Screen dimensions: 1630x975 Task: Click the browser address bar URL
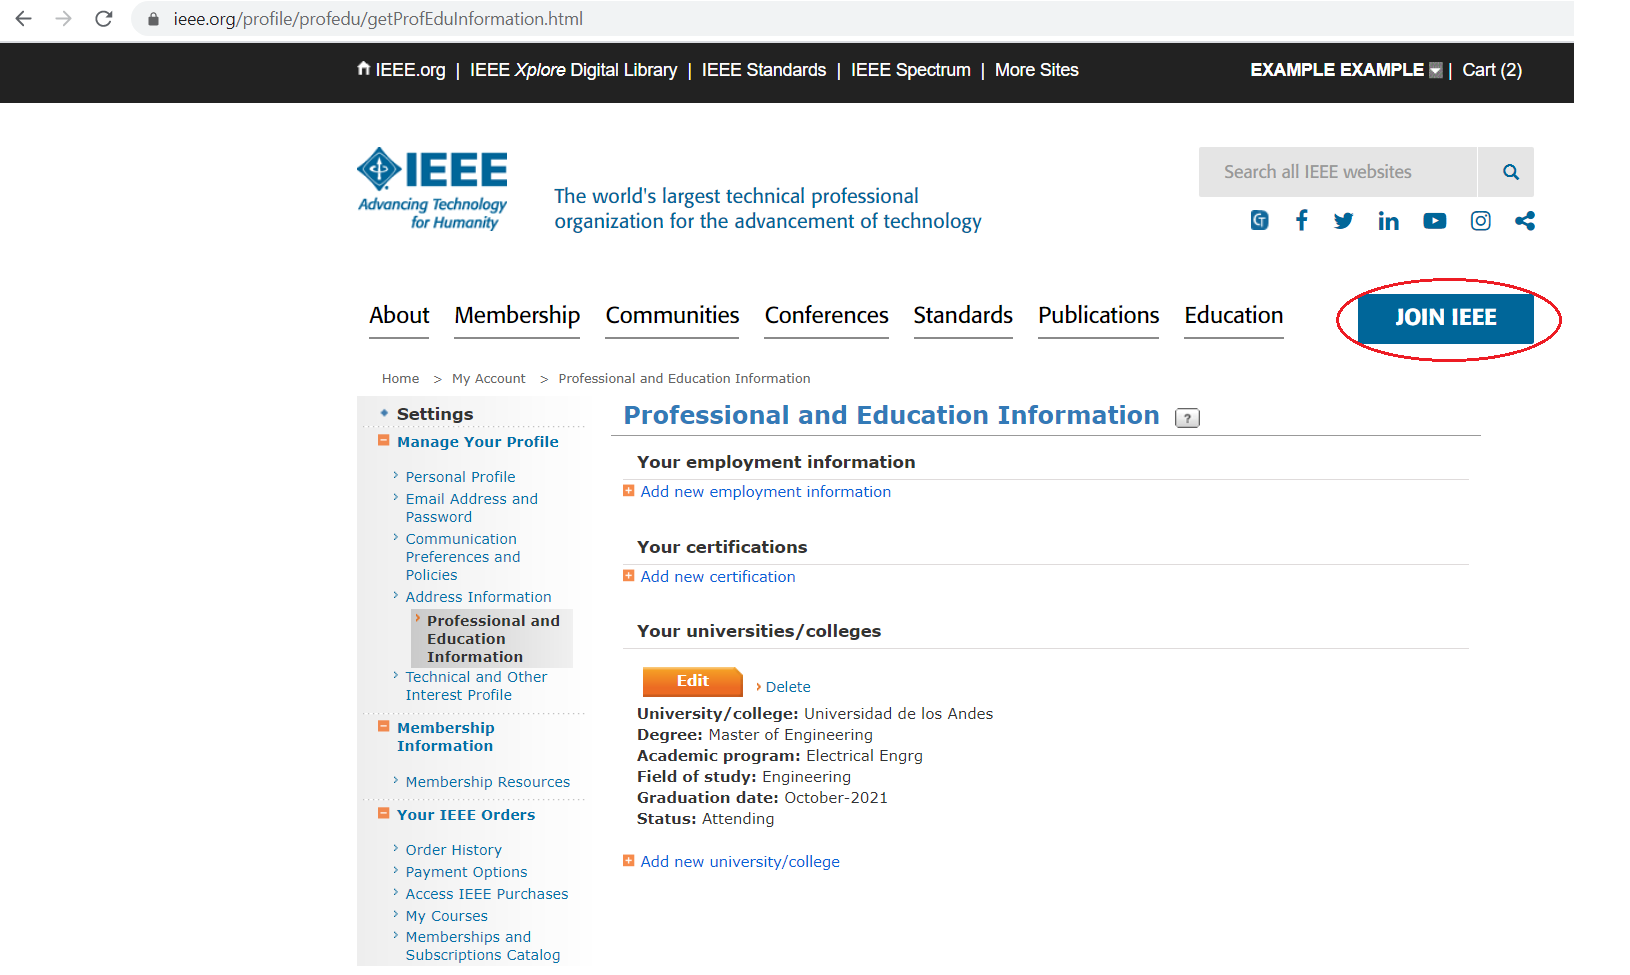[378, 19]
